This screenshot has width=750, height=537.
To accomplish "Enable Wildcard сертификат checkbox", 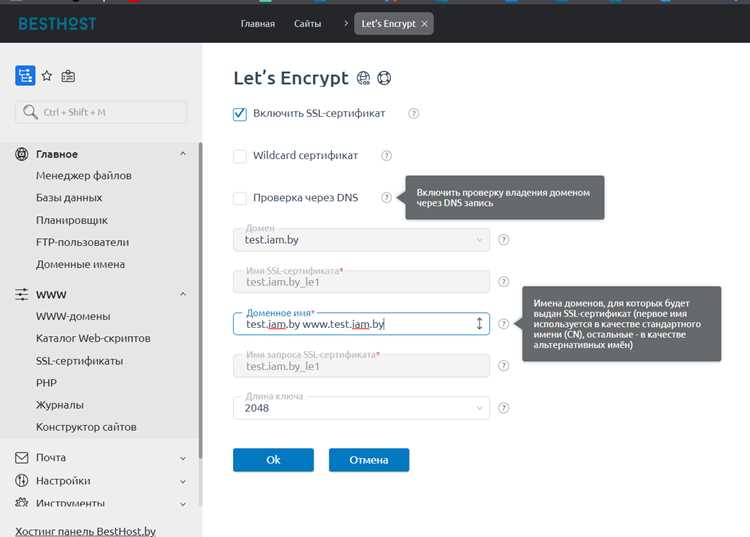I will tap(240, 156).
